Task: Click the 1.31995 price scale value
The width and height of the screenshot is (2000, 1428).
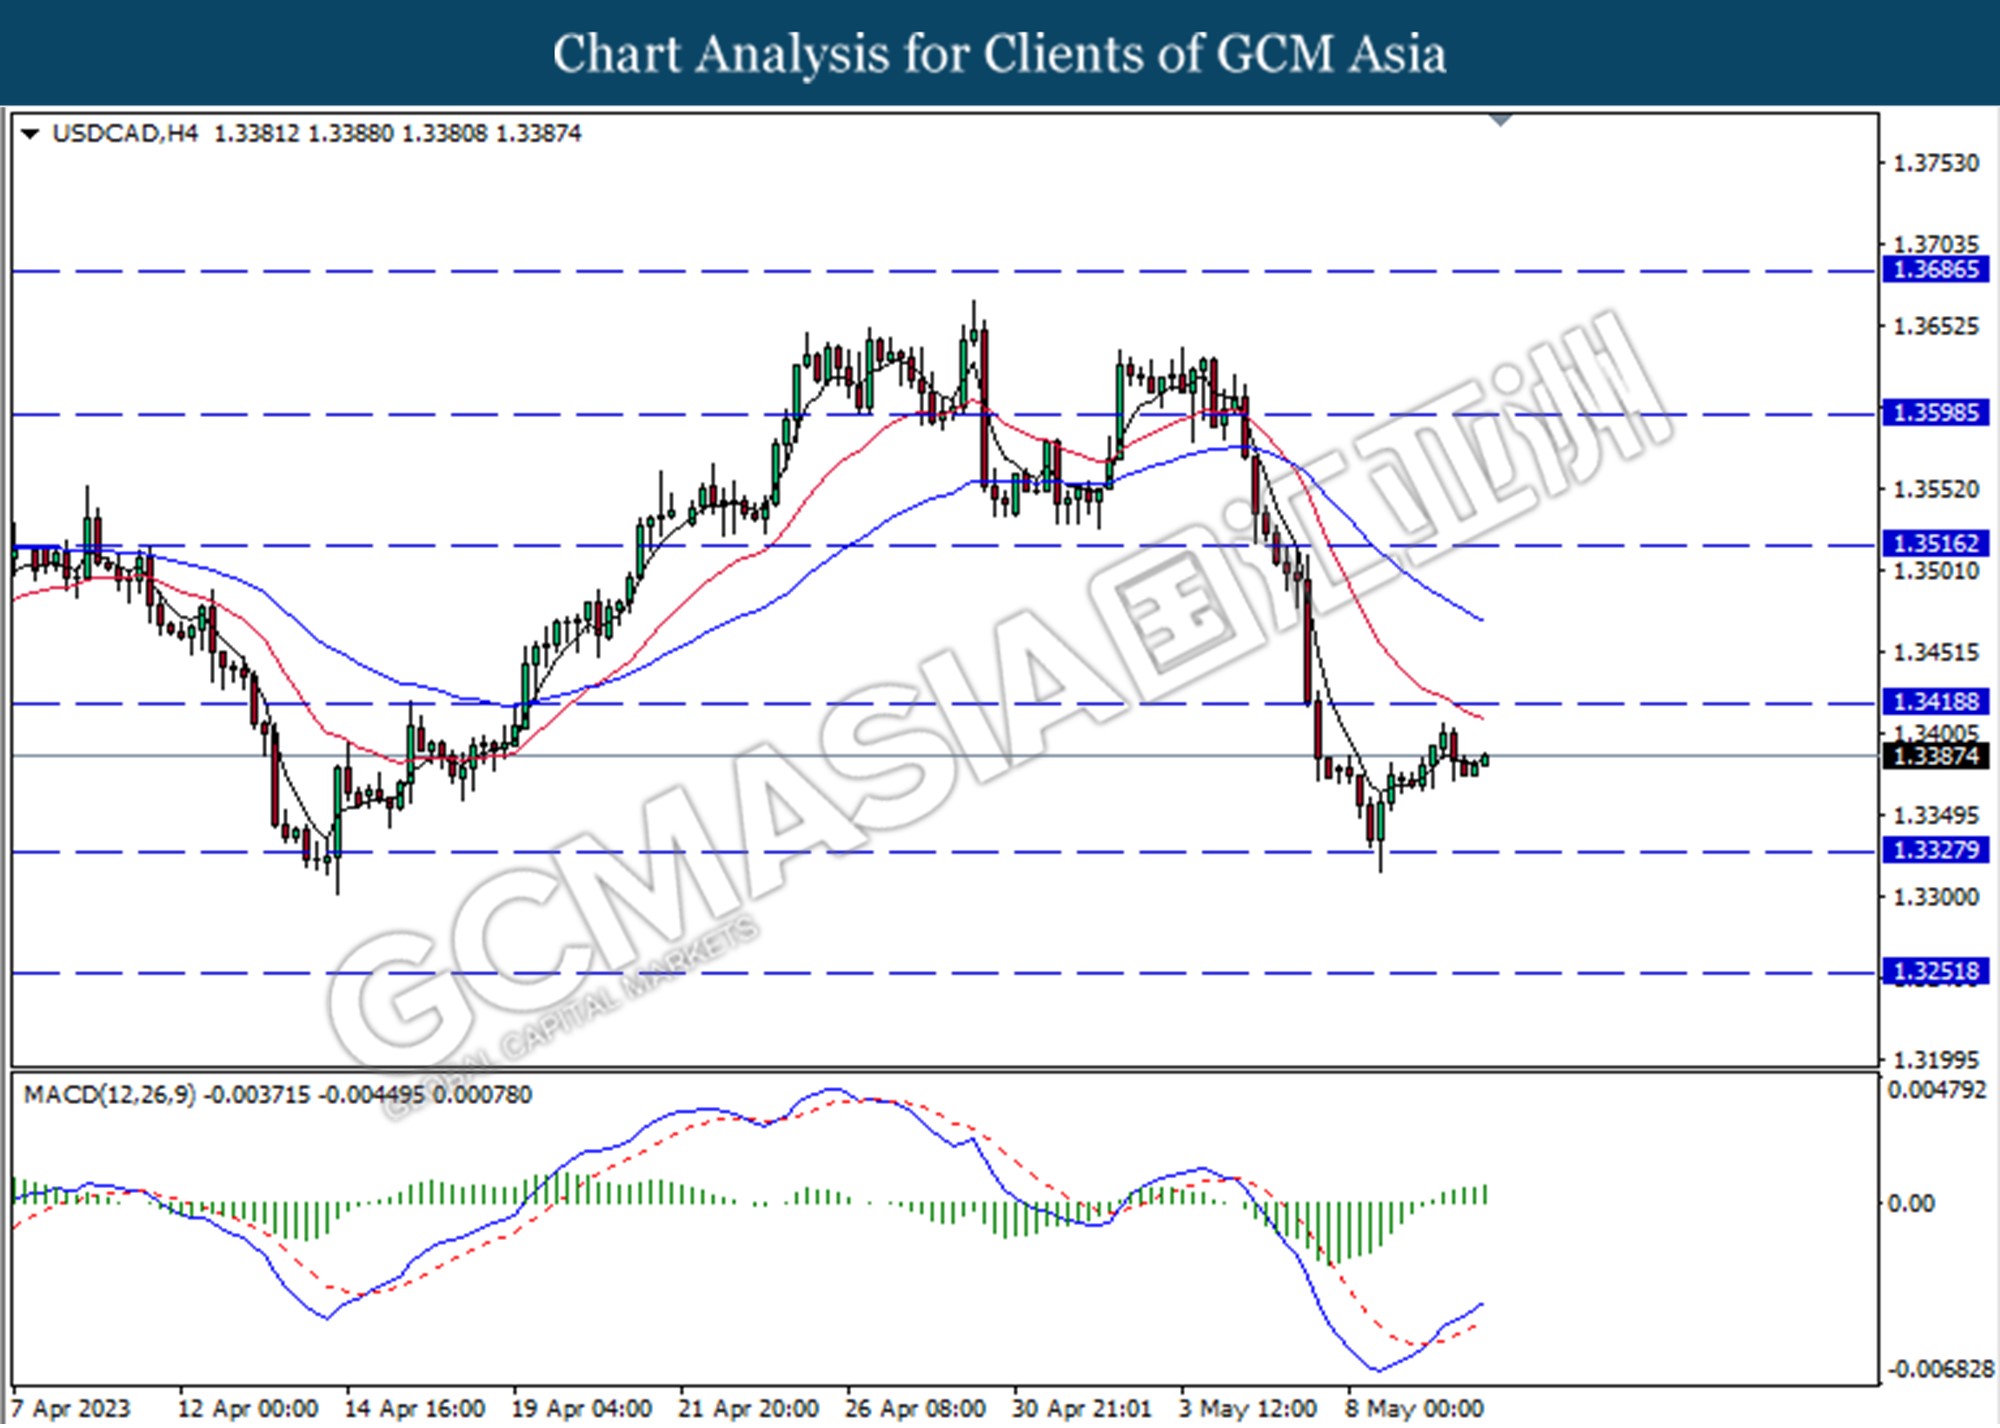Action: coord(1936,1059)
